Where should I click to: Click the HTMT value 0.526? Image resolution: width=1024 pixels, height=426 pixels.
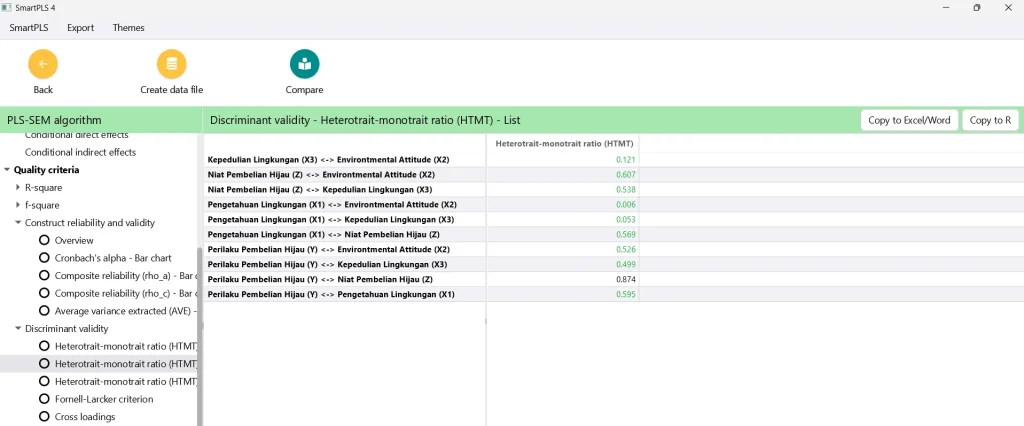[x=626, y=250]
